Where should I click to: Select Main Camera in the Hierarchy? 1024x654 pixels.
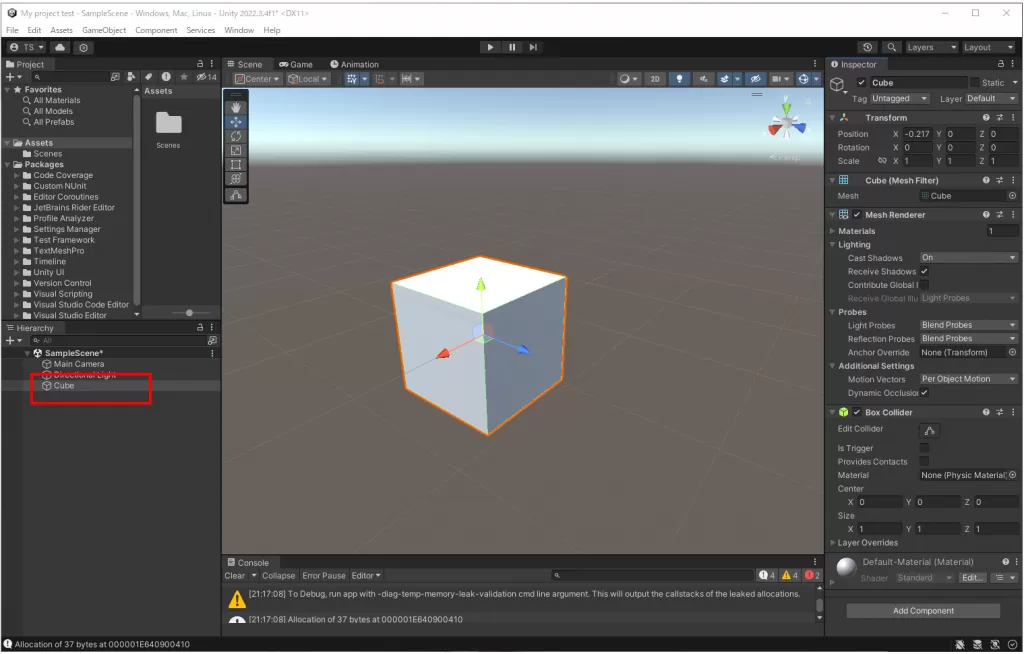[x=78, y=364]
